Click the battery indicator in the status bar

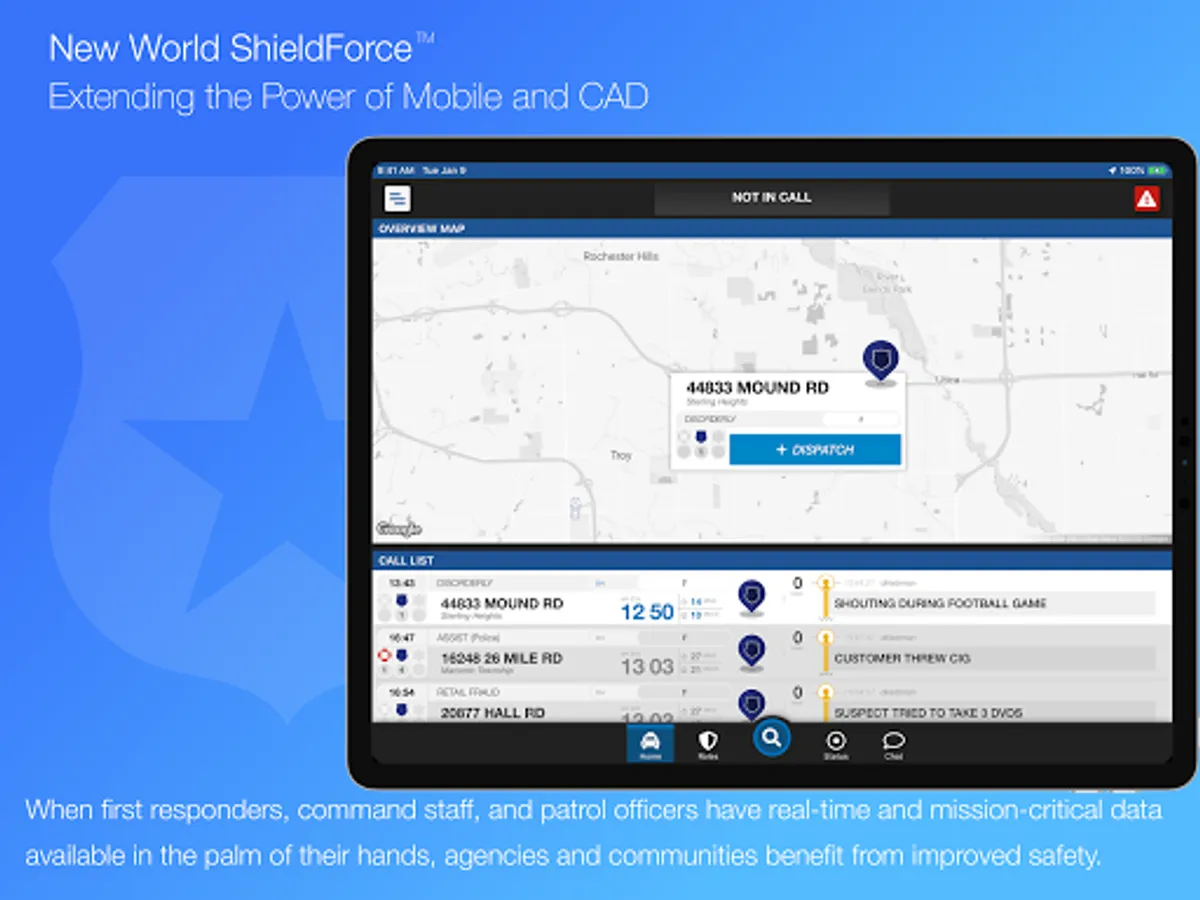(x=1157, y=171)
